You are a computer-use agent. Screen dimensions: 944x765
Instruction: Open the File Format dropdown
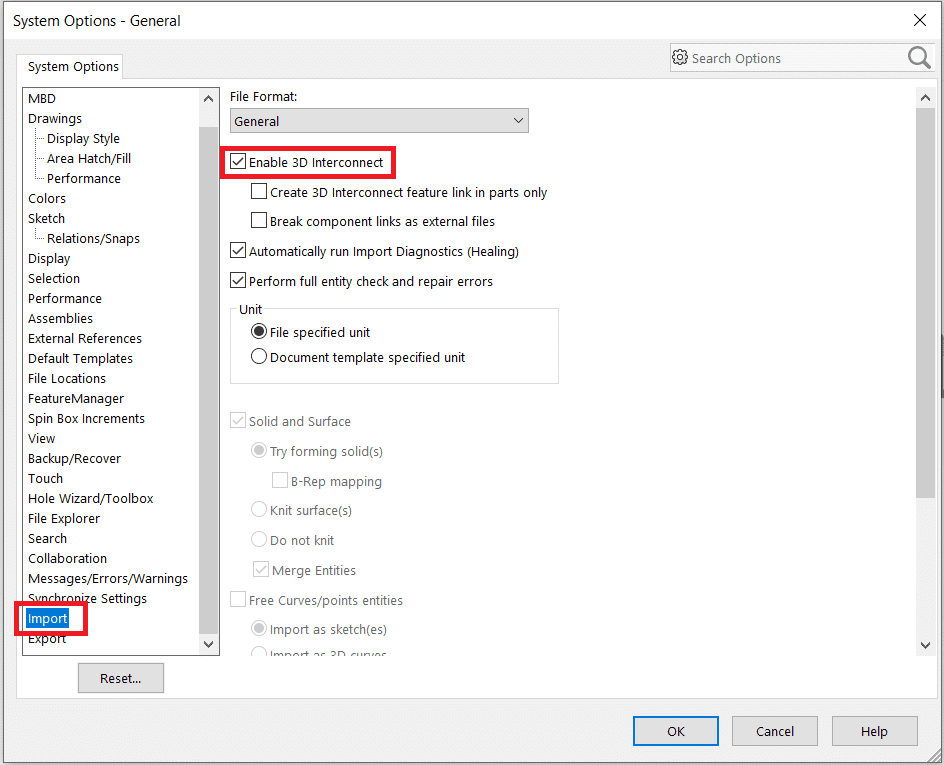(379, 121)
